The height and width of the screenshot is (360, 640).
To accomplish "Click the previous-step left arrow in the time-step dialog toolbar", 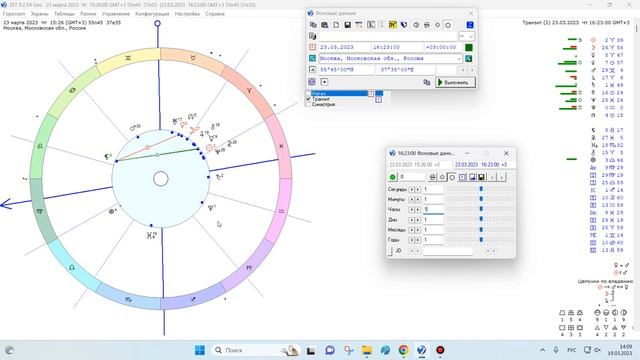I will click(493, 177).
